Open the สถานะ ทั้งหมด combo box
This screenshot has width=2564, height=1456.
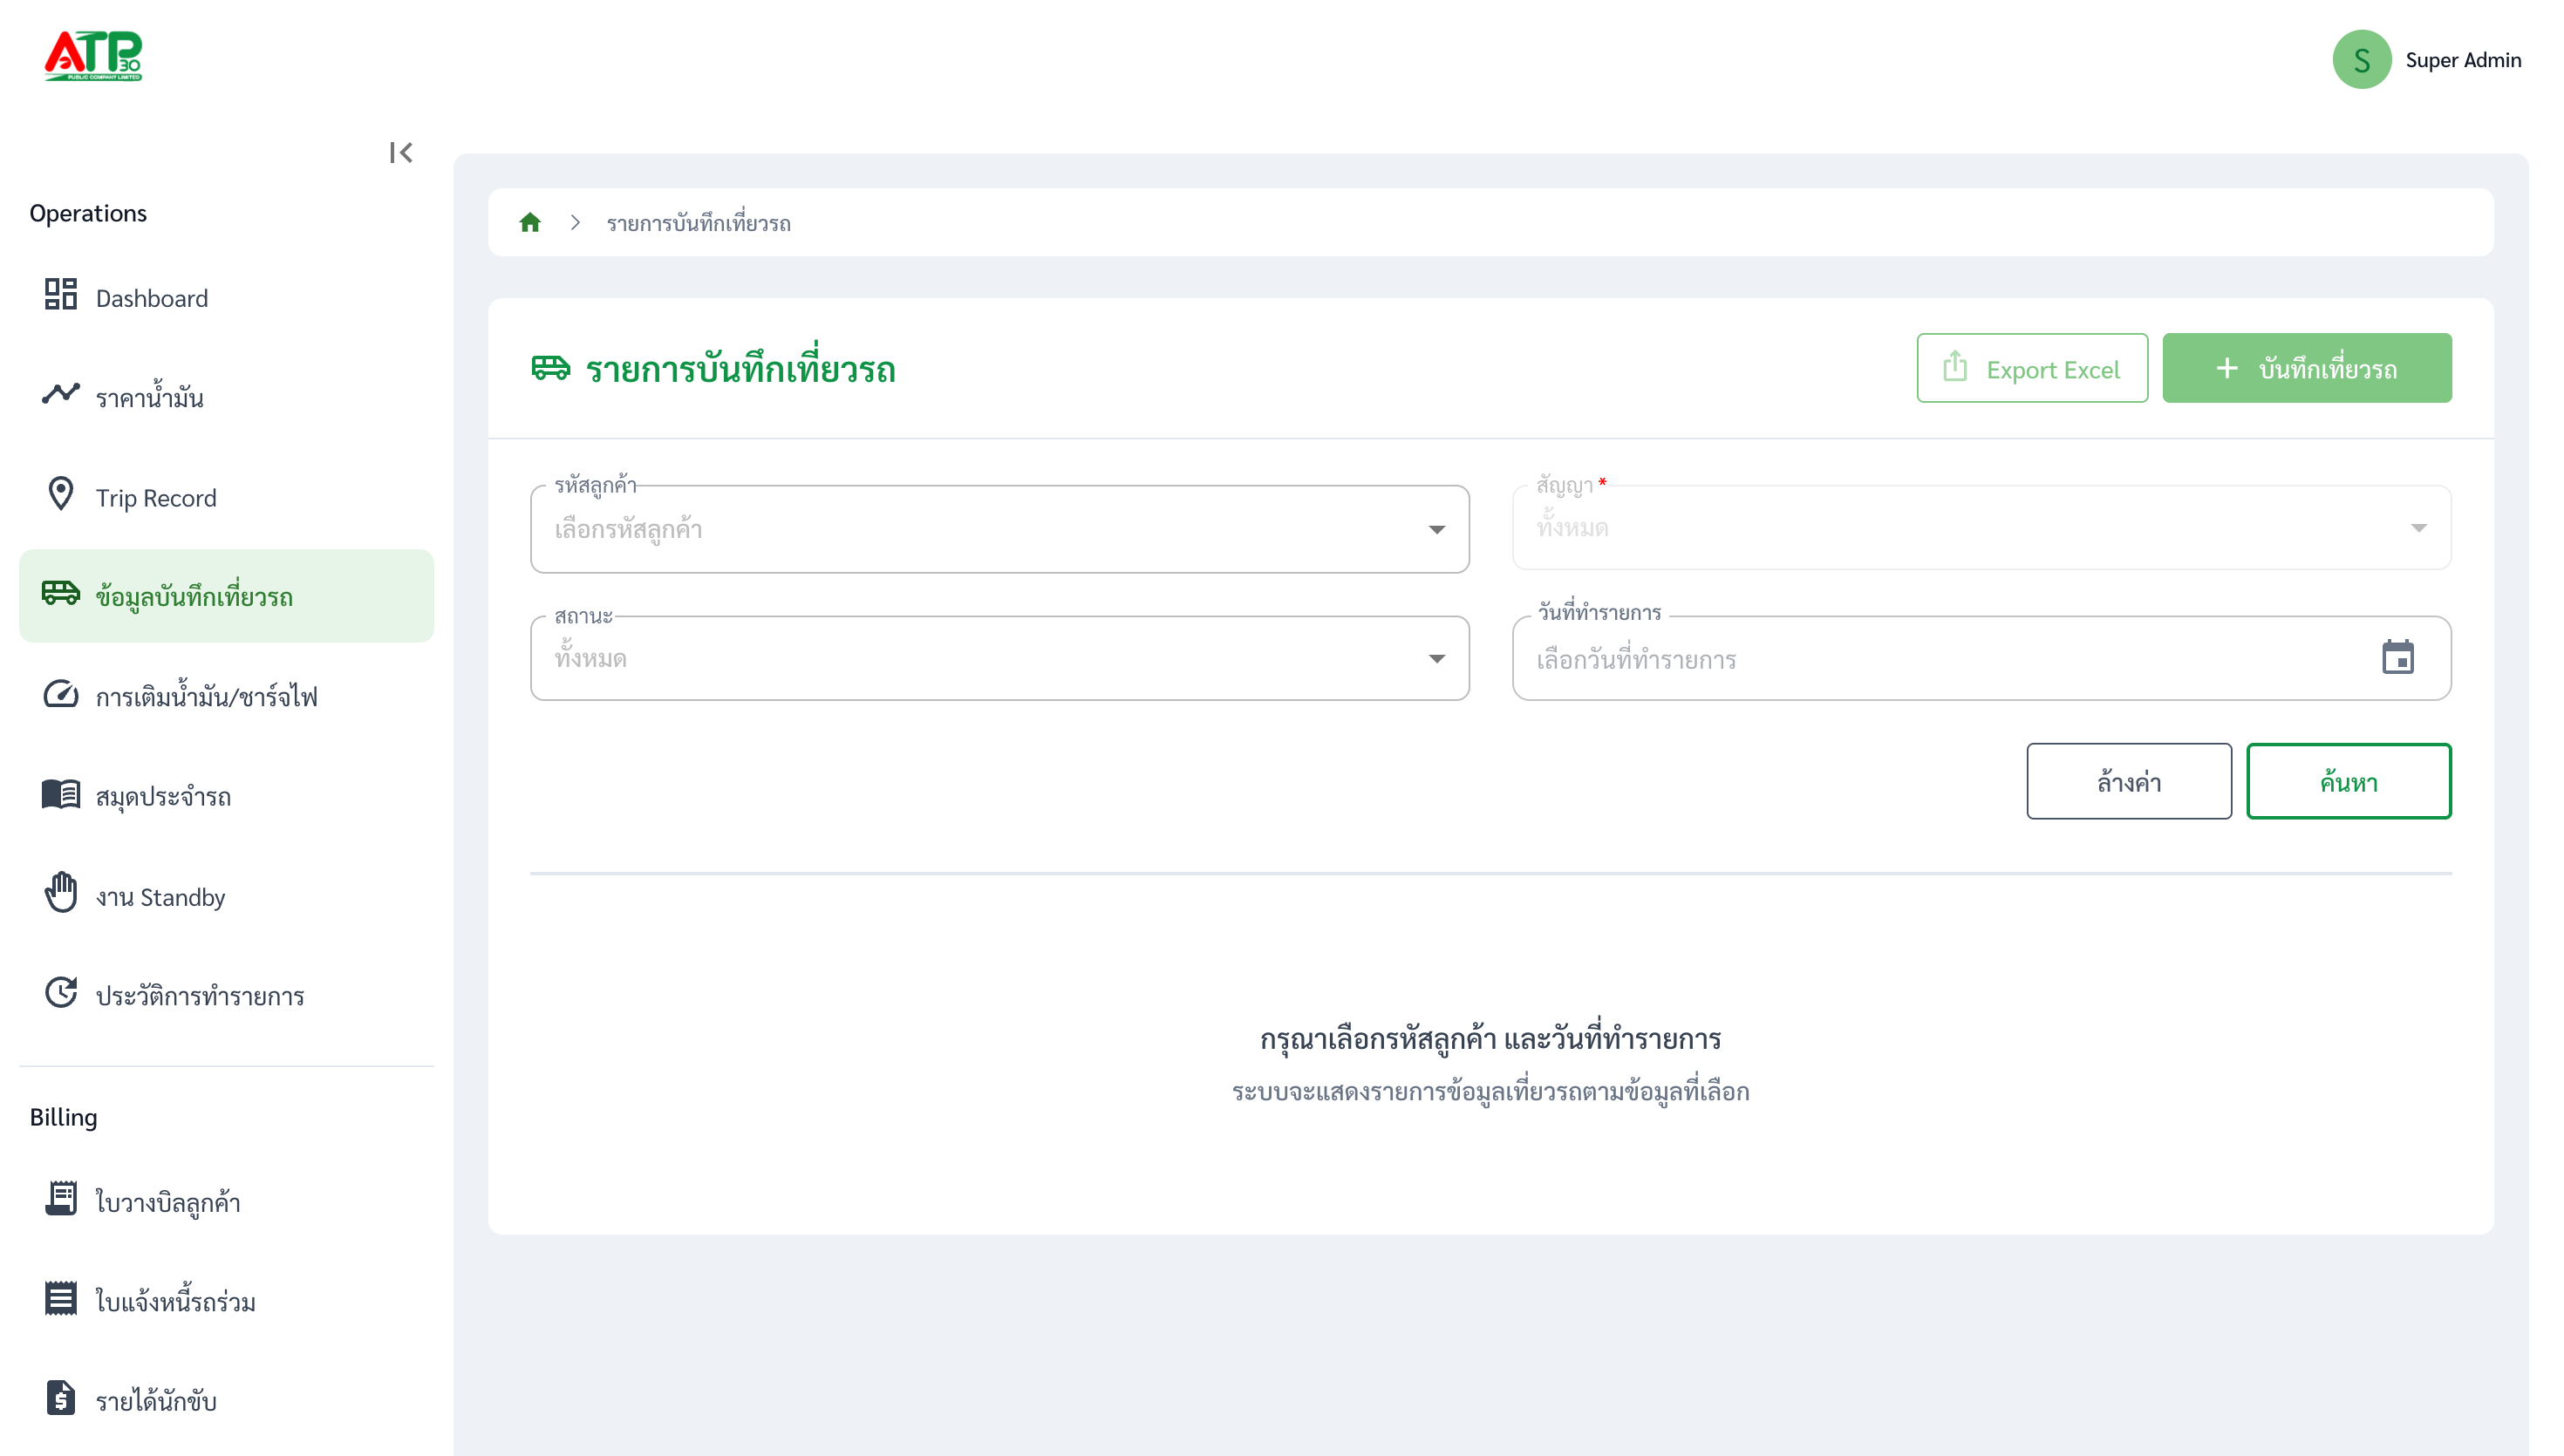point(999,658)
